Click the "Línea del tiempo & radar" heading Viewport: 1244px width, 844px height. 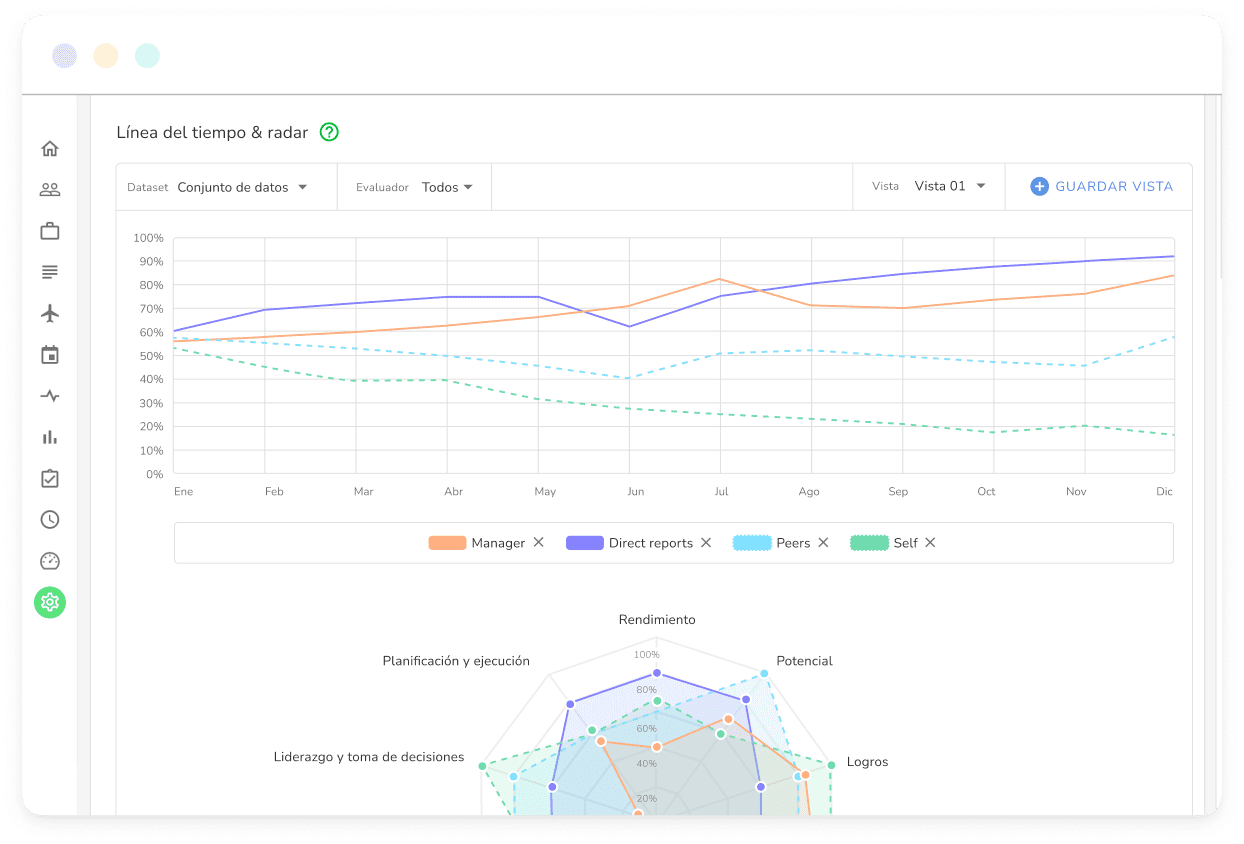click(213, 132)
